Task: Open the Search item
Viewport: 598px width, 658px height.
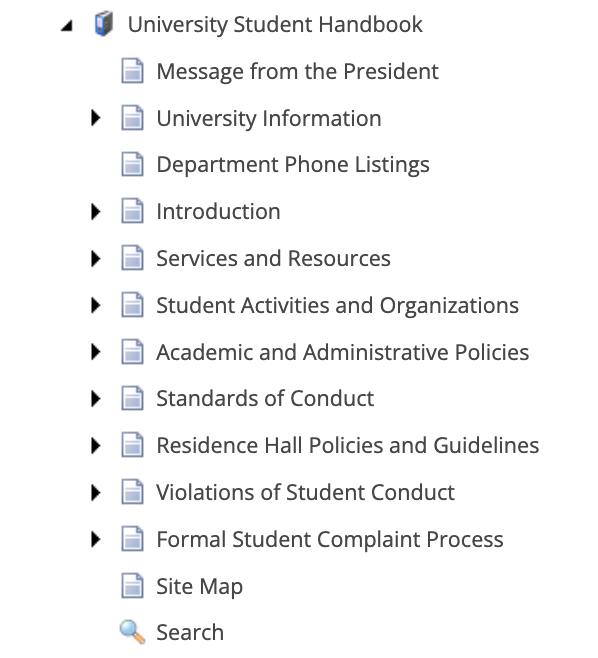Action: coord(190,632)
